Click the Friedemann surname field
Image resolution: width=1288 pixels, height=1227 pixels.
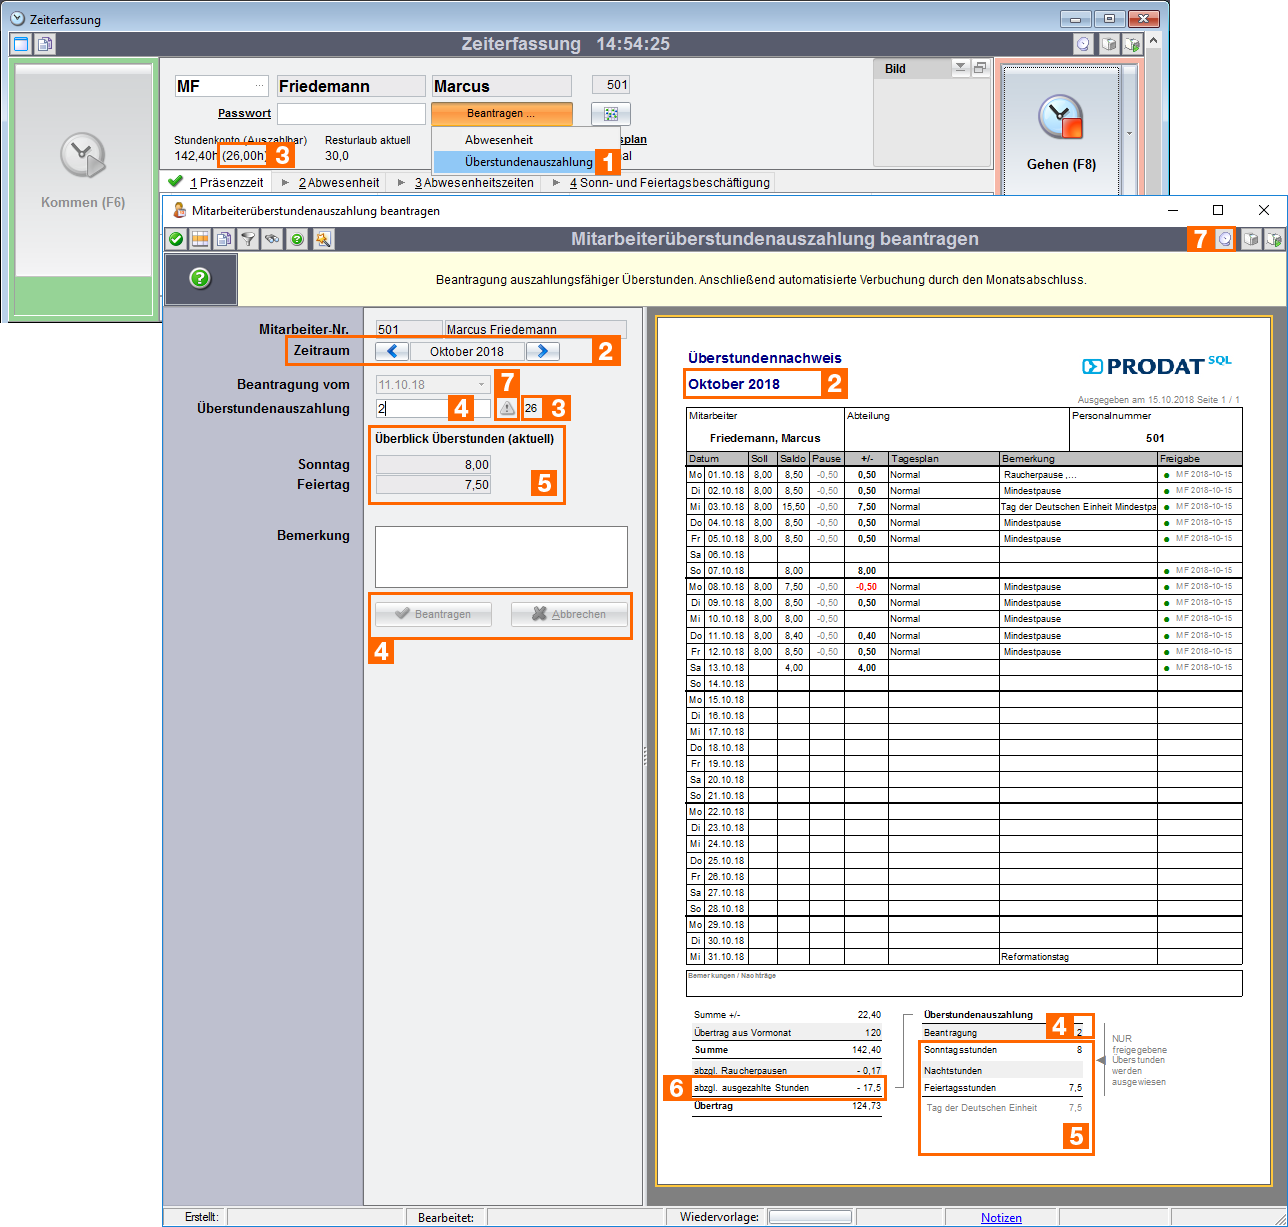351,86
